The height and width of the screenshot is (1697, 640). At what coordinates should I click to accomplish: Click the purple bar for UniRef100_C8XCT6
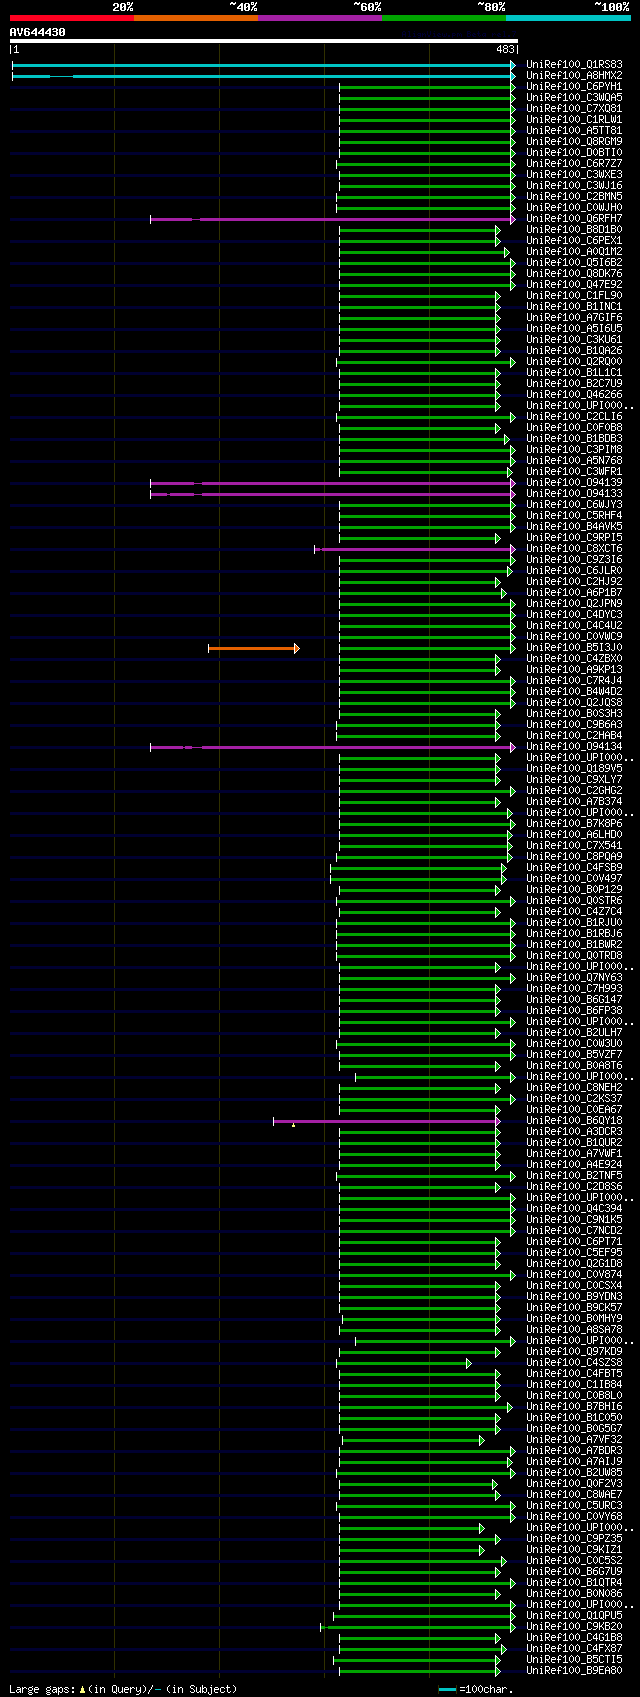(x=415, y=549)
